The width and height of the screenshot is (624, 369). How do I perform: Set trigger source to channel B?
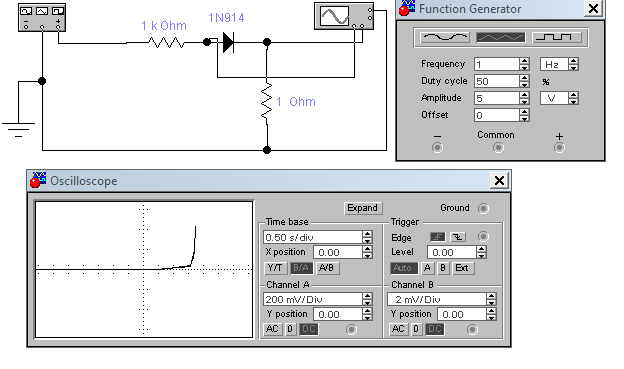click(443, 268)
